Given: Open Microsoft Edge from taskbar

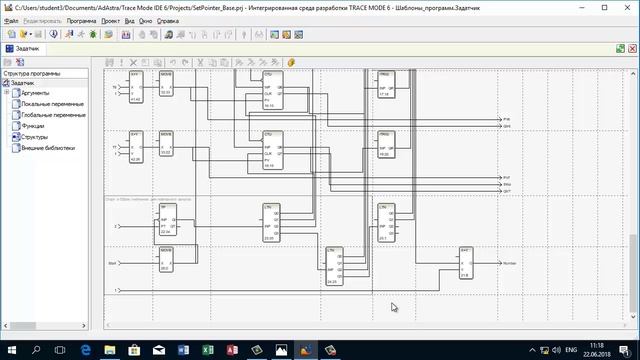Looking at the screenshot, I should tap(85, 350).
